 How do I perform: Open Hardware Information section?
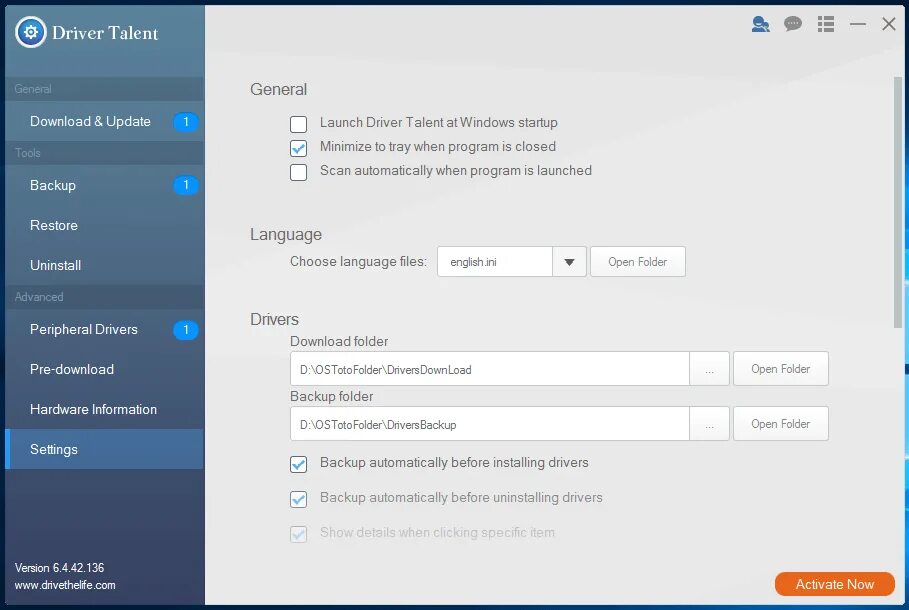point(104,409)
